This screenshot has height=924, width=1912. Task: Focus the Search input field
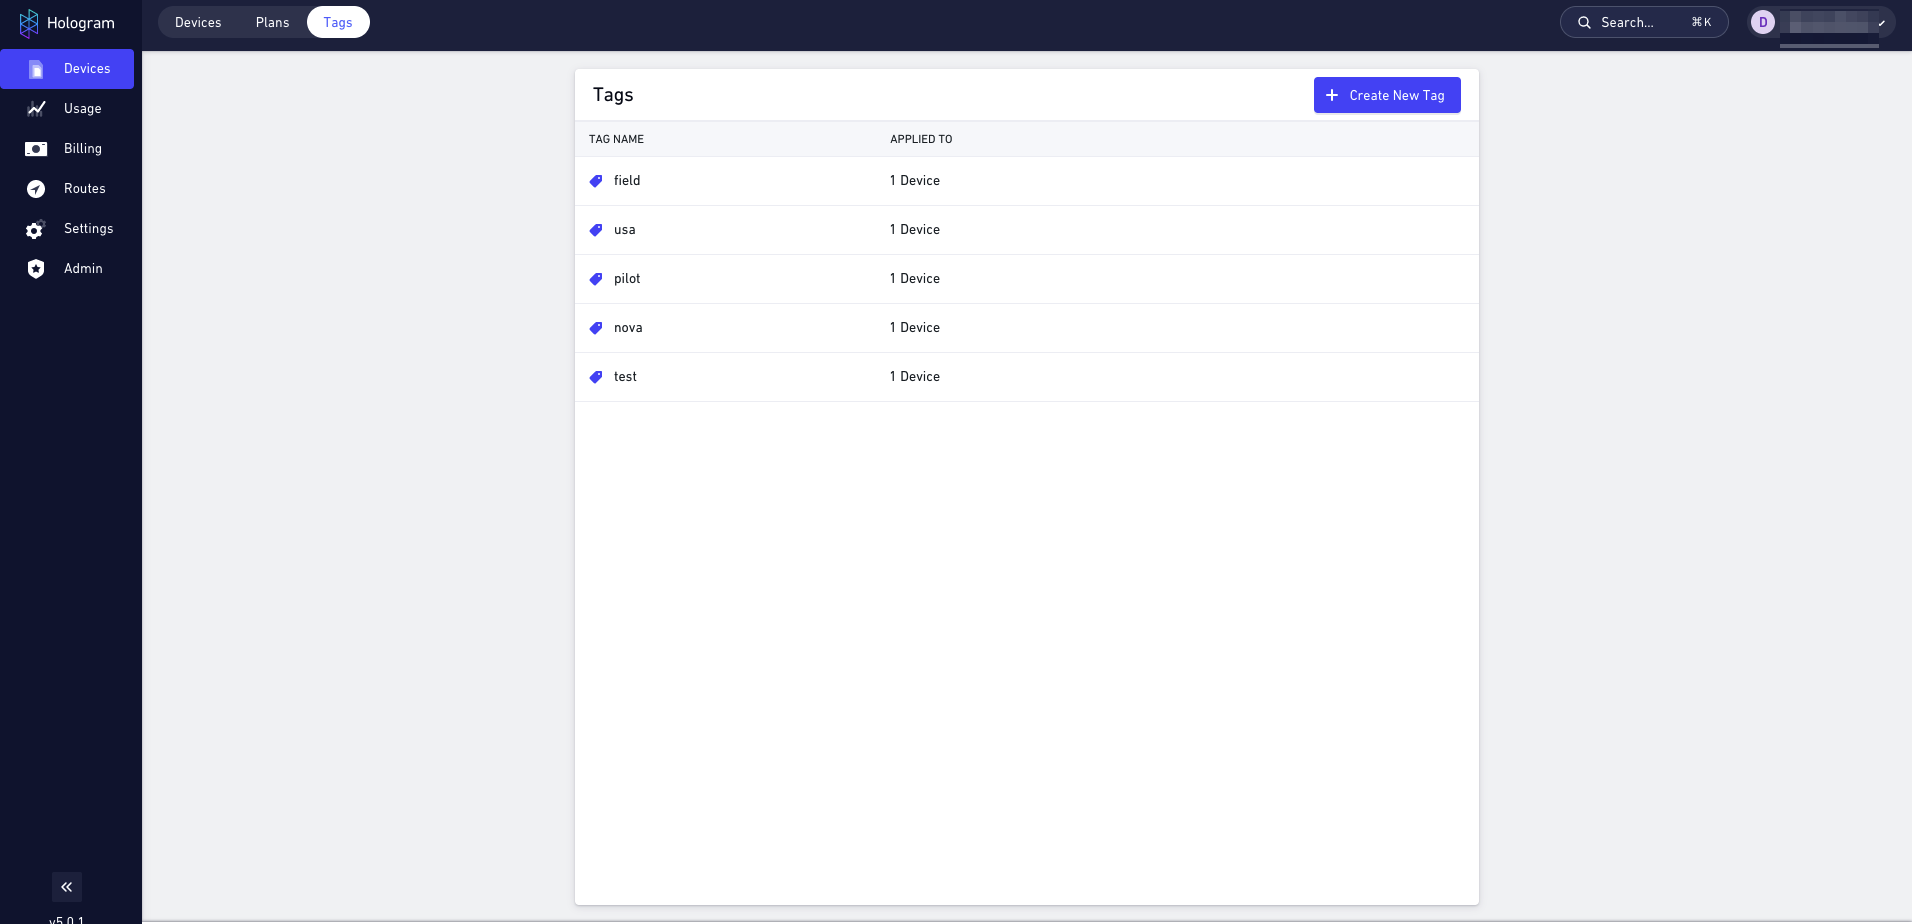pos(1644,22)
